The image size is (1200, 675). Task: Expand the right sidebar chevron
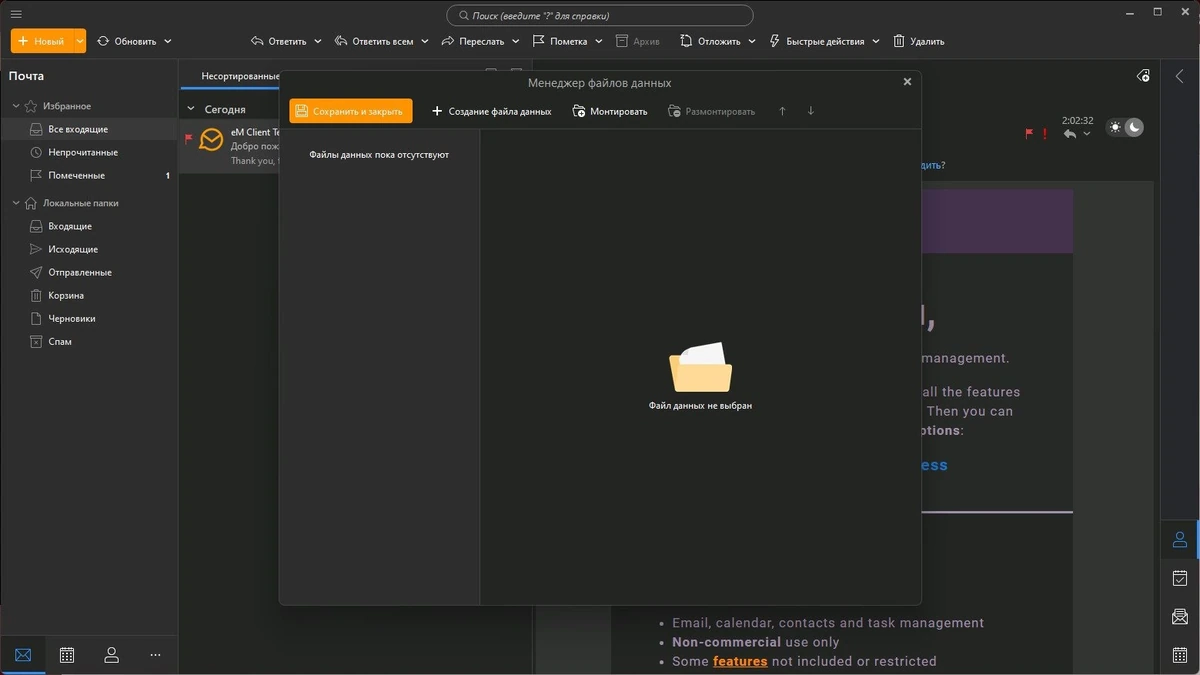point(1180,76)
